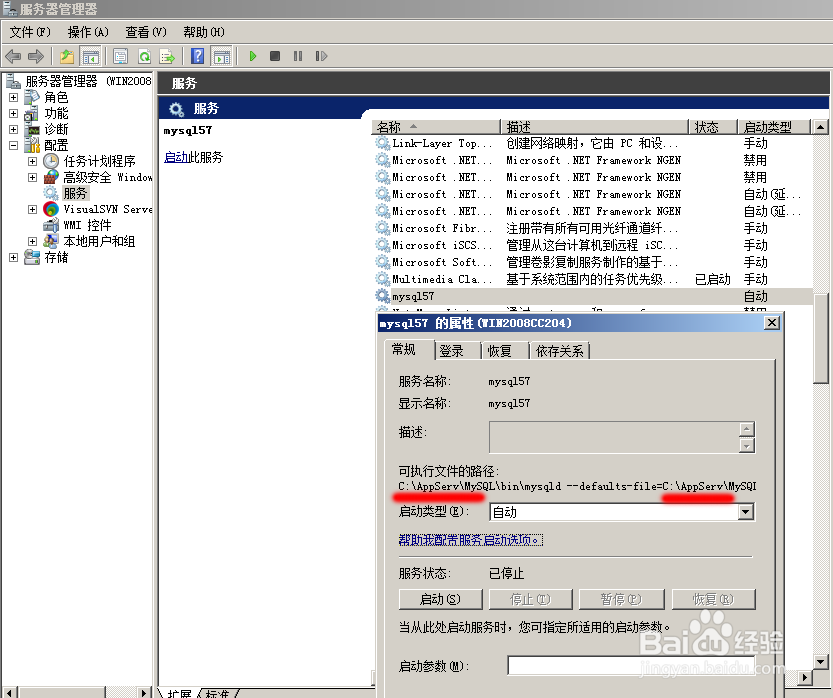833x698 pixels.
Task: Navigate forward with the right arrow icon
Action: tap(34, 55)
